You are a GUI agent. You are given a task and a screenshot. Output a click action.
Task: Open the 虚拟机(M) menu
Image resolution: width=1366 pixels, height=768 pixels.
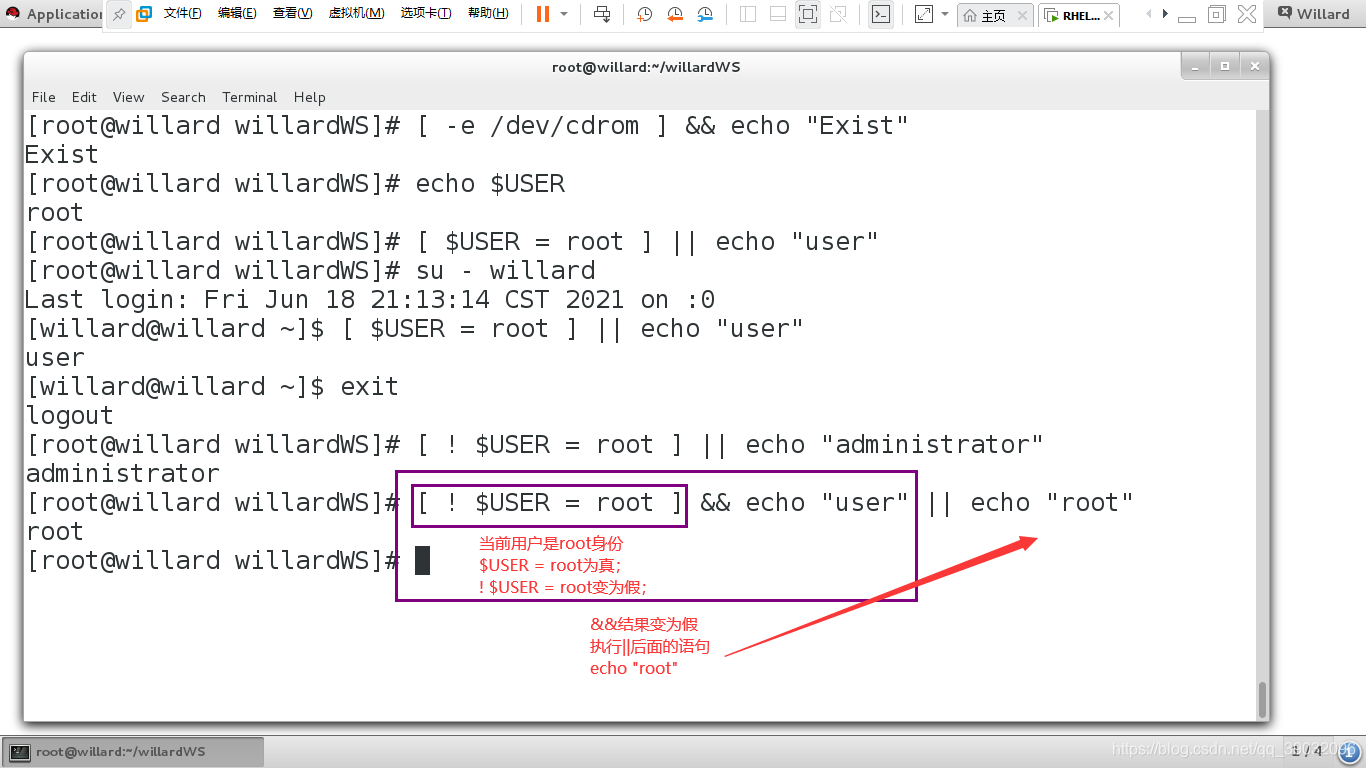tap(356, 14)
